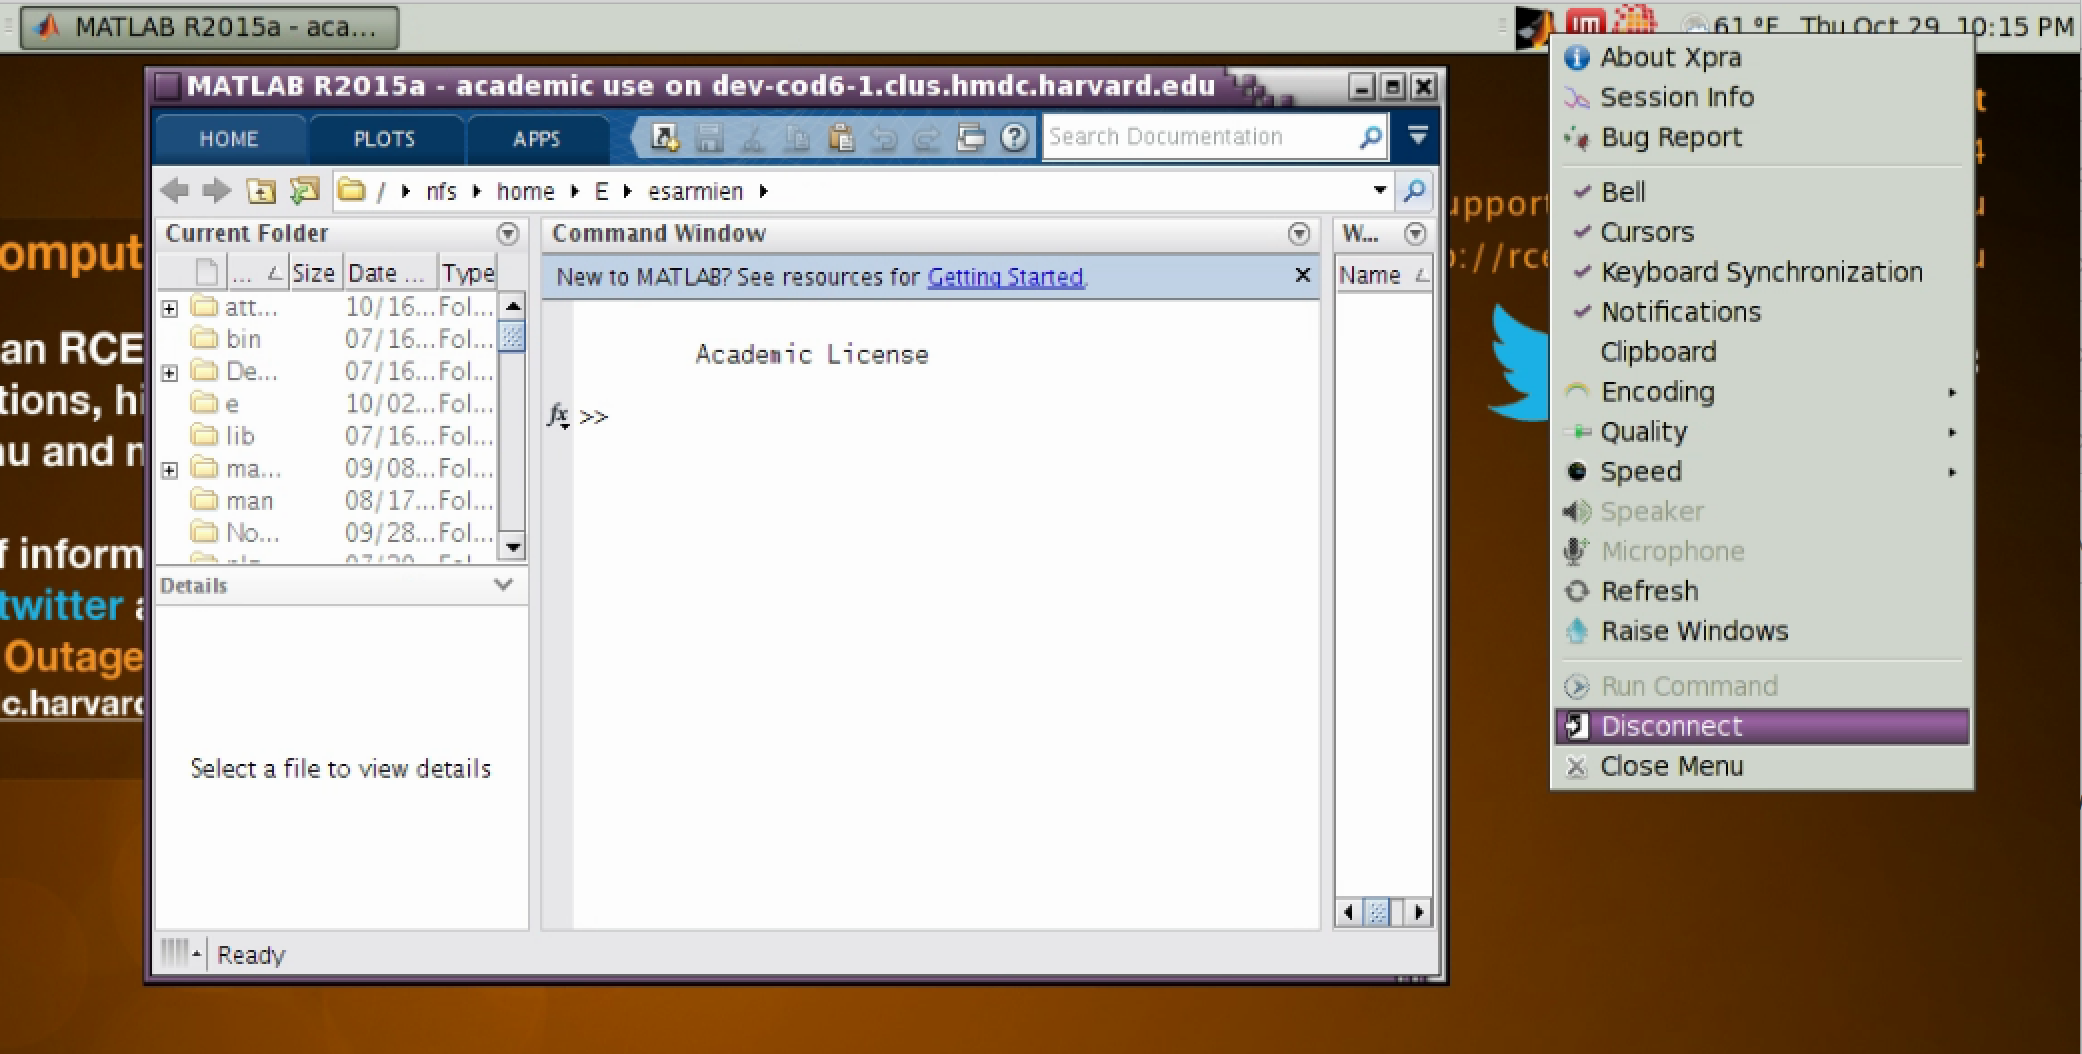Open the Command Window actions dropdown
This screenshot has height=1054, width=2082.
pos(1299,234)
